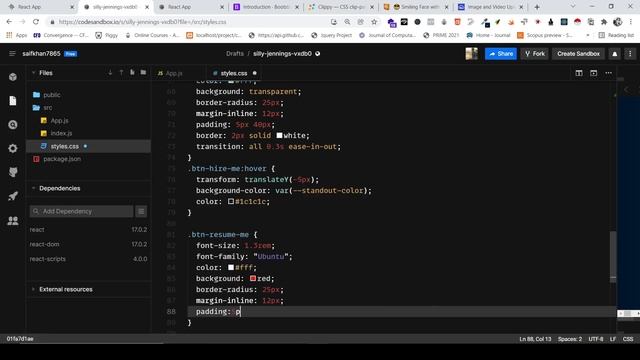640x360 pixels.
Task: Click the LF line ending indicator
Action: (x=613, y=339)
